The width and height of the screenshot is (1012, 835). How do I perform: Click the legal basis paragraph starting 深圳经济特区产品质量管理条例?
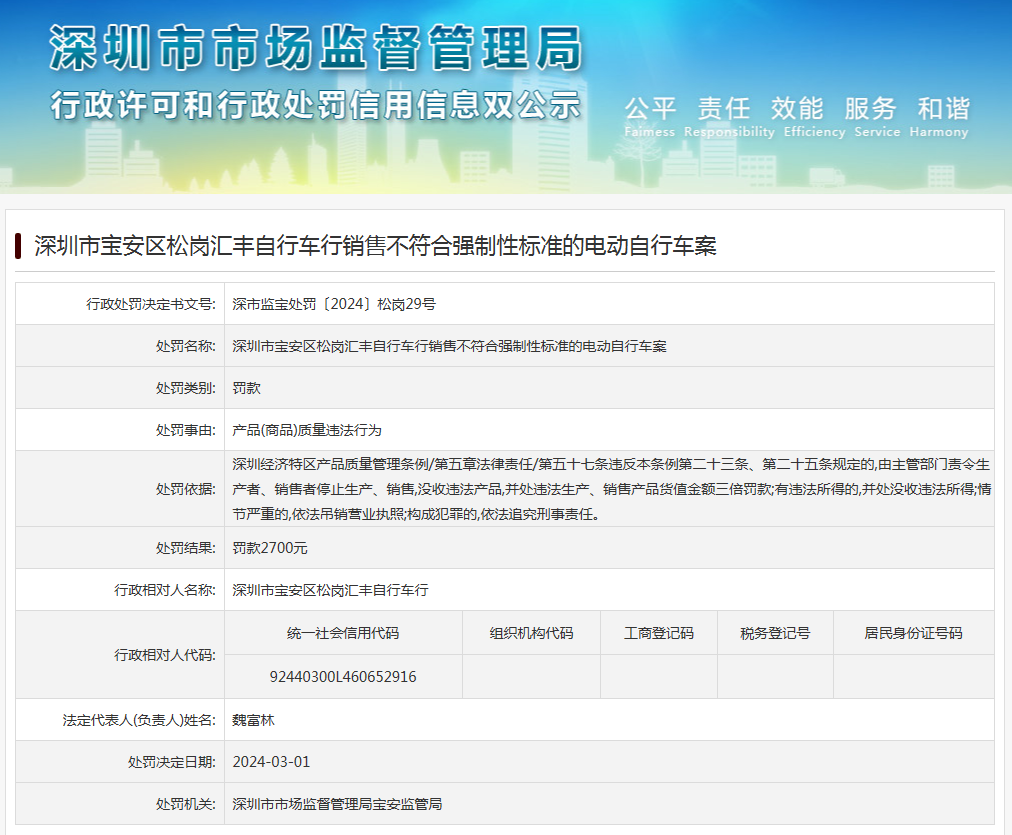[611, 489]
